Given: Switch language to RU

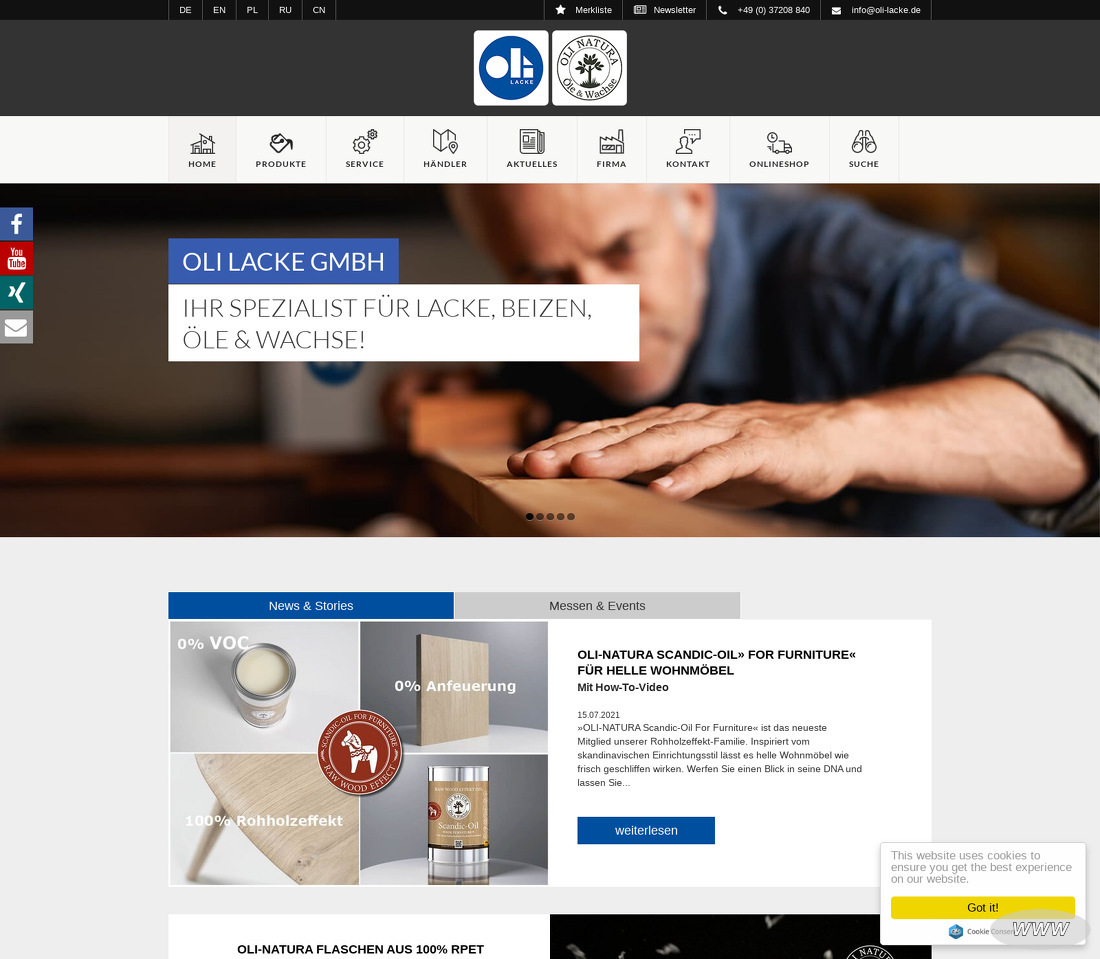Looking at the screenshot, I should [285, 10].
